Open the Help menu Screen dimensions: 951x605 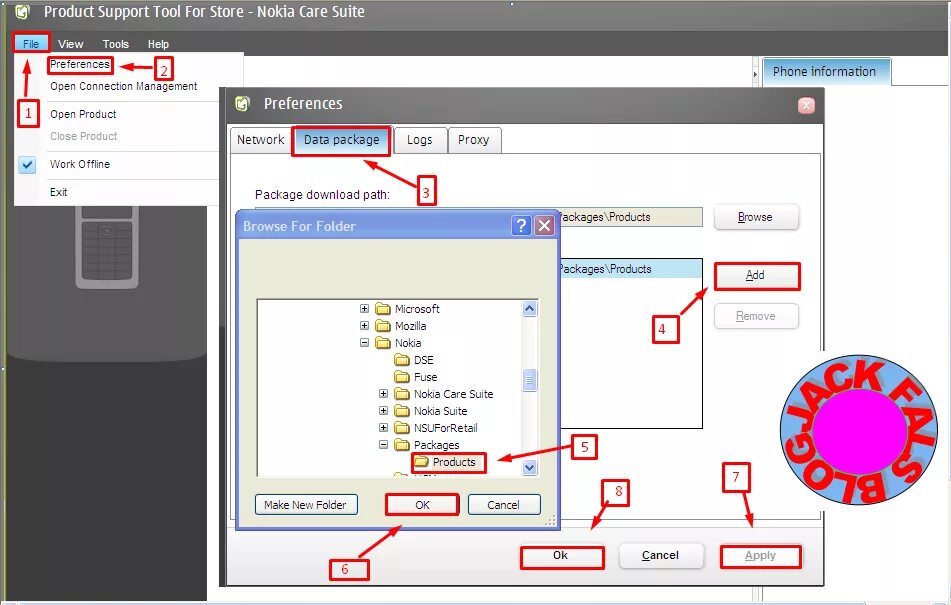[158, 44]
